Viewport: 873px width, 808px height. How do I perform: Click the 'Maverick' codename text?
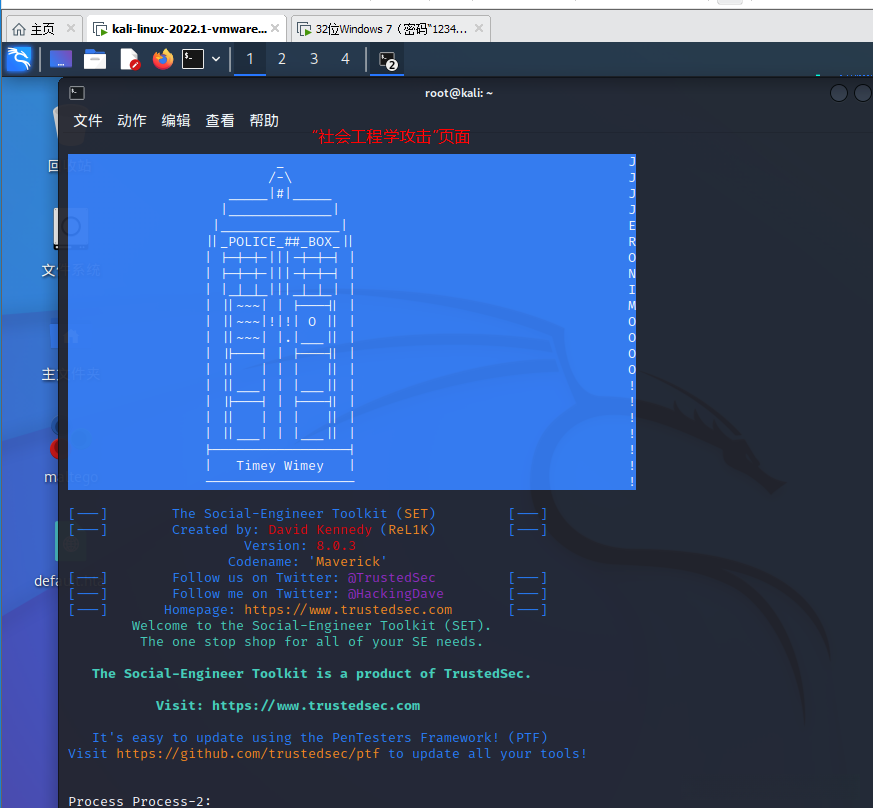click(348, 561)
